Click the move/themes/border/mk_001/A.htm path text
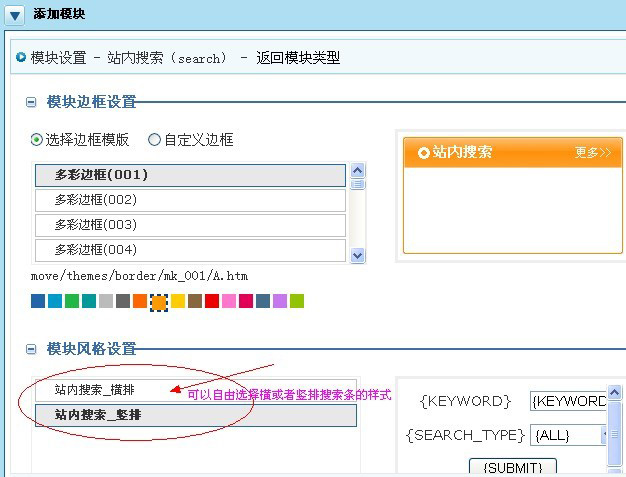This screenshot has height=477, width=626. (x=139, y=276)
